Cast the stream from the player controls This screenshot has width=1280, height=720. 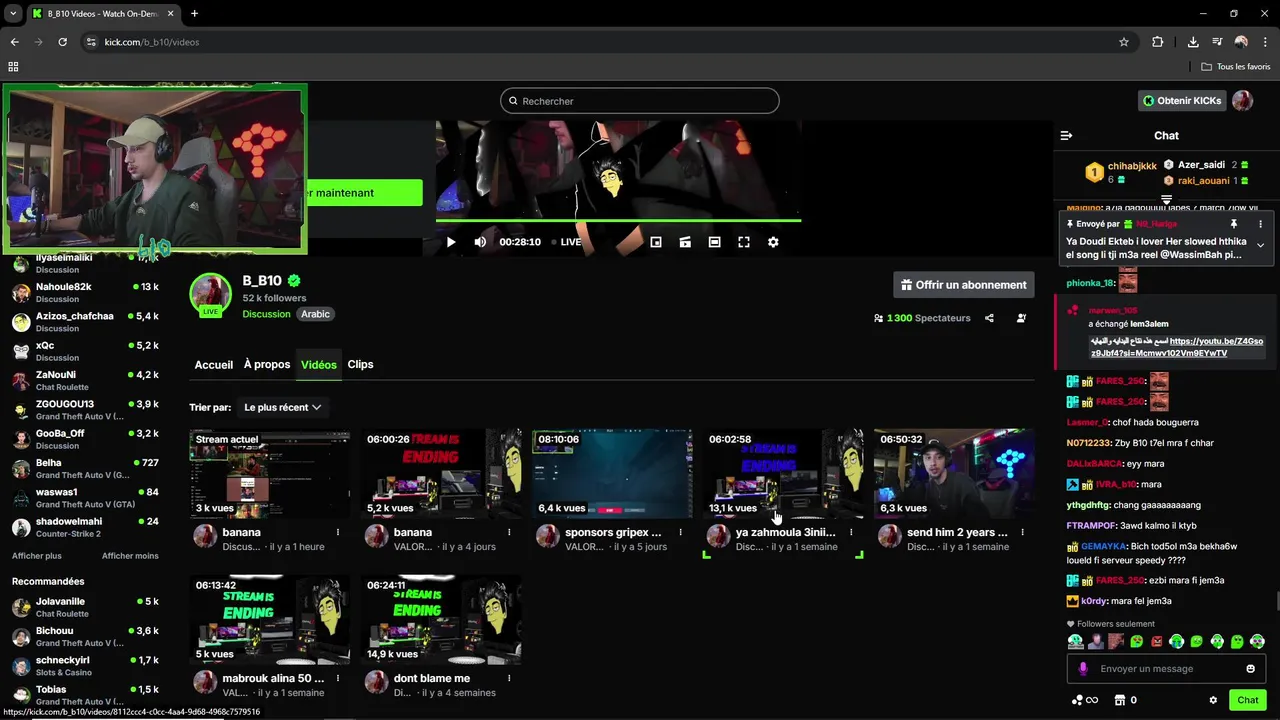[x=685, y=242]
